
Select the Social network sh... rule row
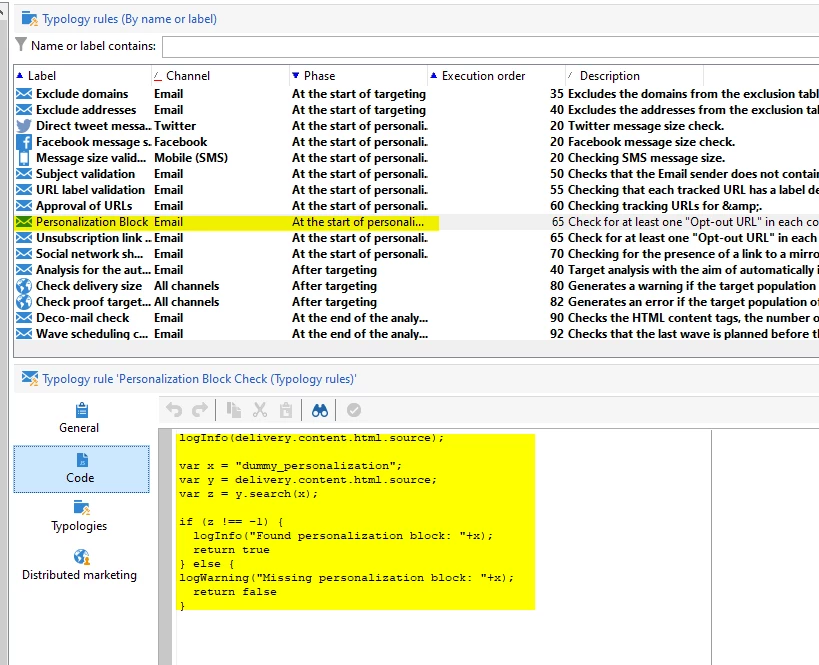[x=416, y=254]
